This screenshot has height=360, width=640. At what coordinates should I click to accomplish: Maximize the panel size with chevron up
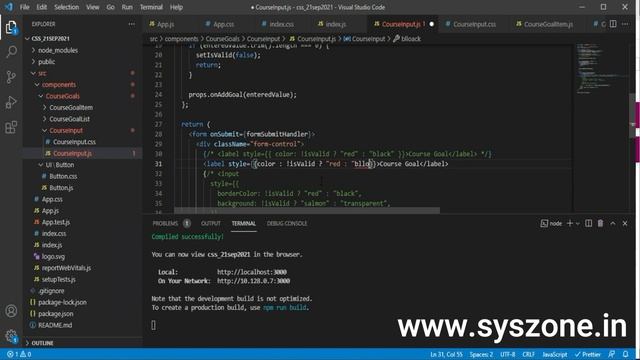click(613, 223)
